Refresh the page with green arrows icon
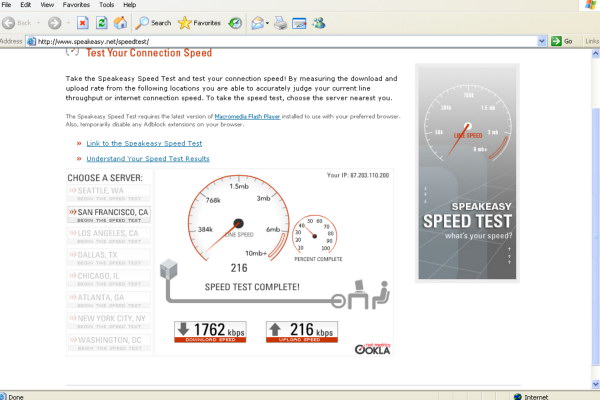The width and height of the screenshot is (600, 400). point(101,23)
